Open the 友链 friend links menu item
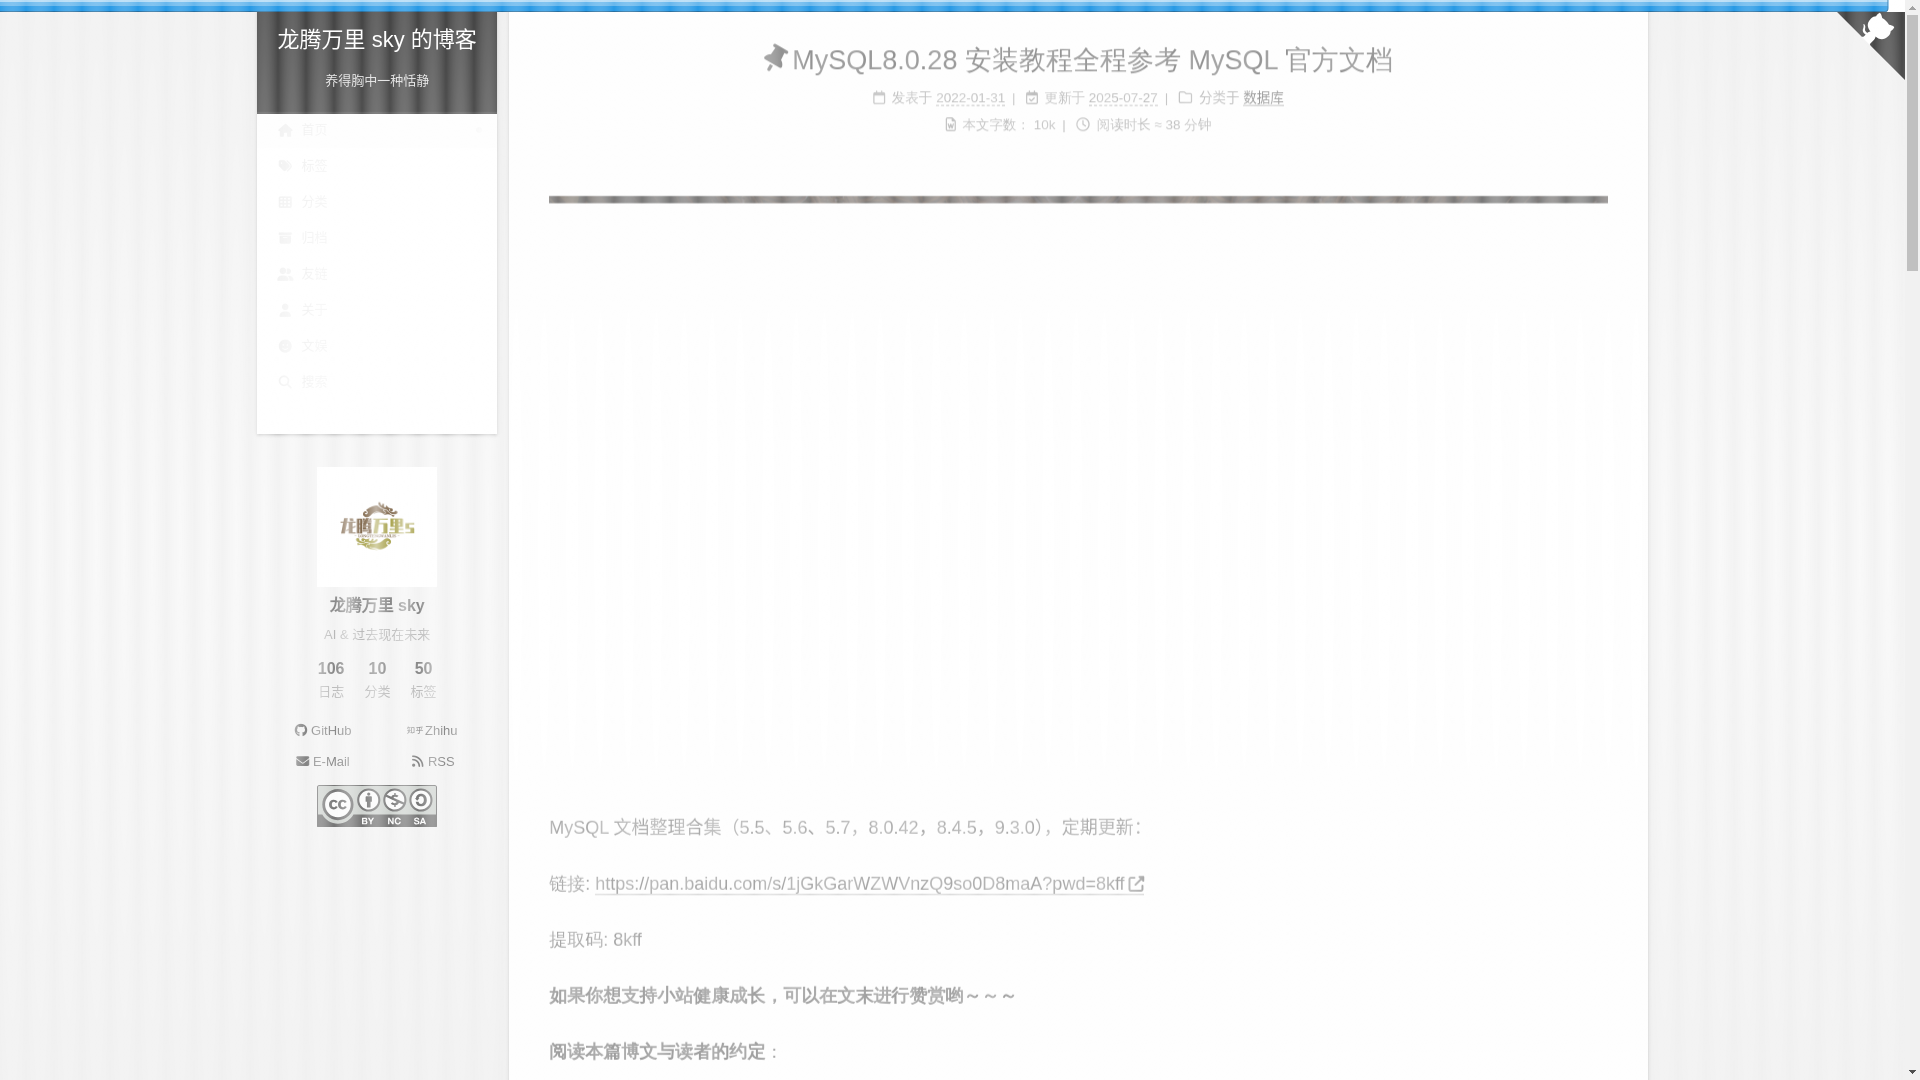 click(x=376, y=274)
